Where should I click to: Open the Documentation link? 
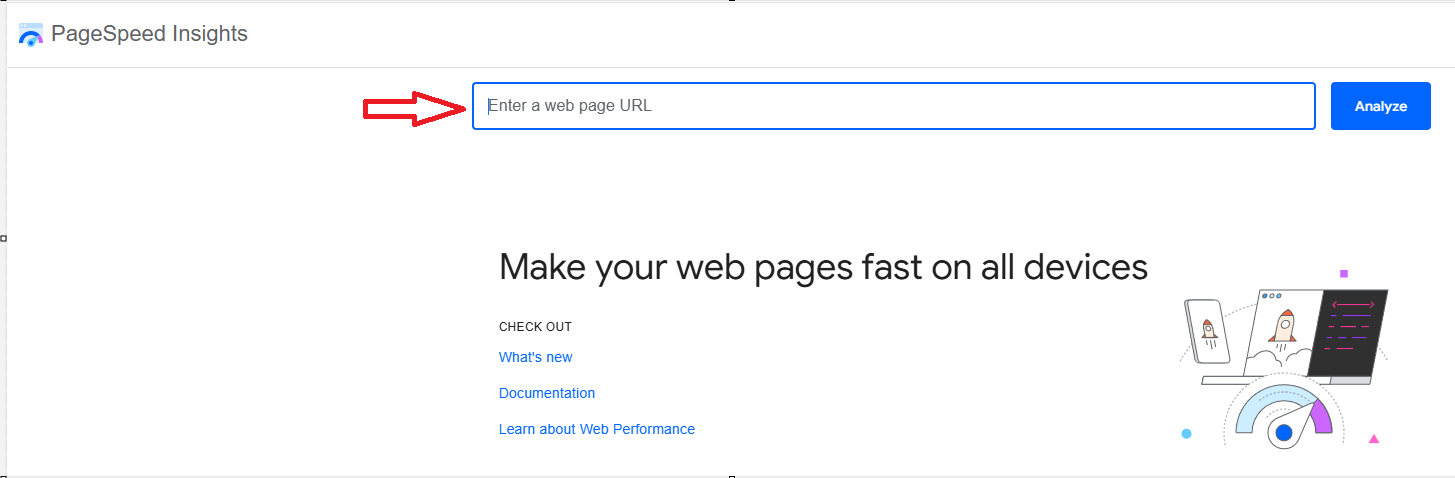[547, 393]
